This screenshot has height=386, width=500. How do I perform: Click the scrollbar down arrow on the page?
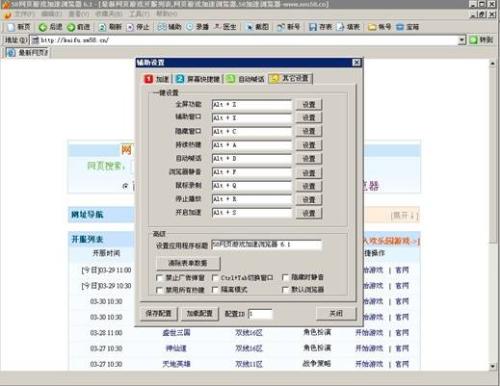493,366
